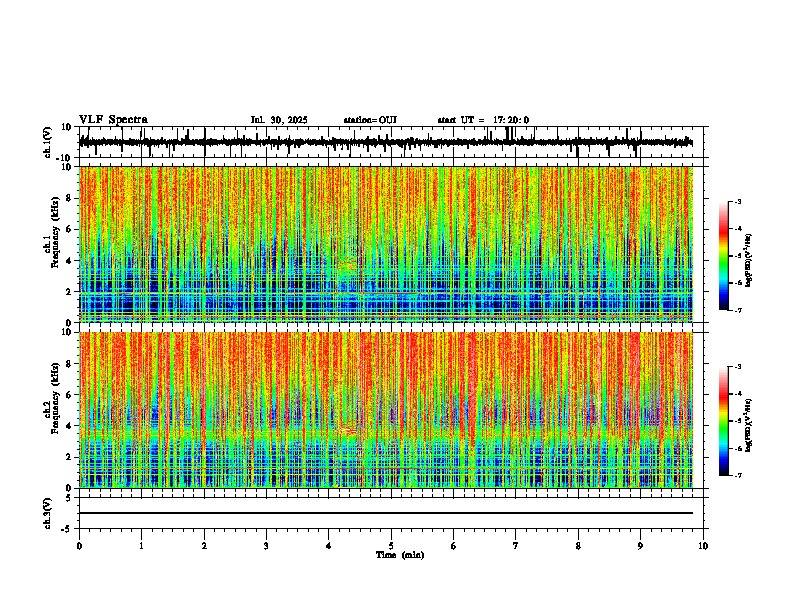Click the ch.1 colorbar log(PSD) label

click(x=749, y=261)
